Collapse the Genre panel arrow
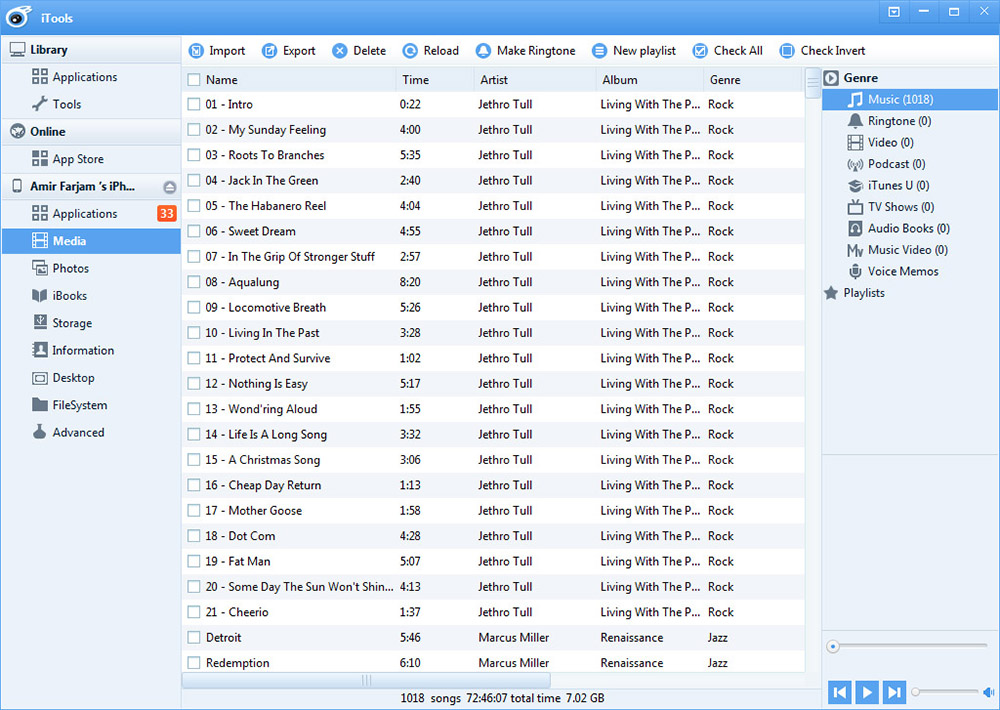The image size is (1000, 710). point(830,78)
